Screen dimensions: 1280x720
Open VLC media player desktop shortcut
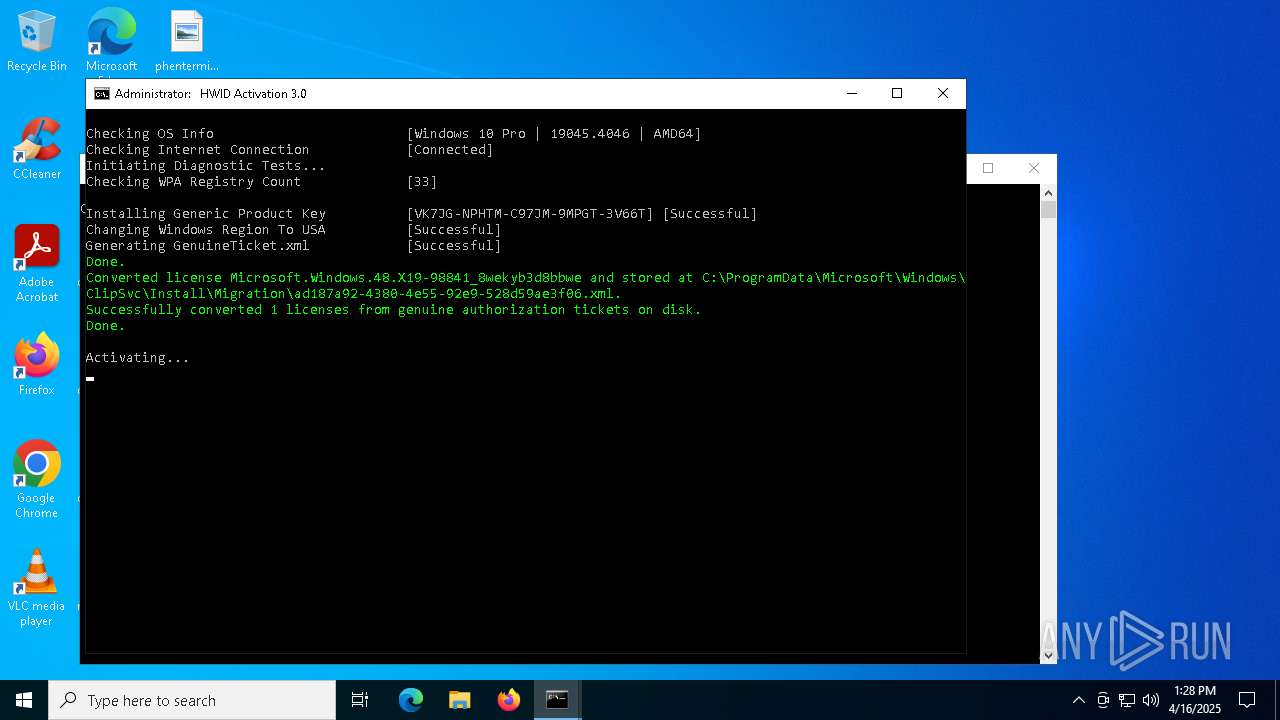37,588
